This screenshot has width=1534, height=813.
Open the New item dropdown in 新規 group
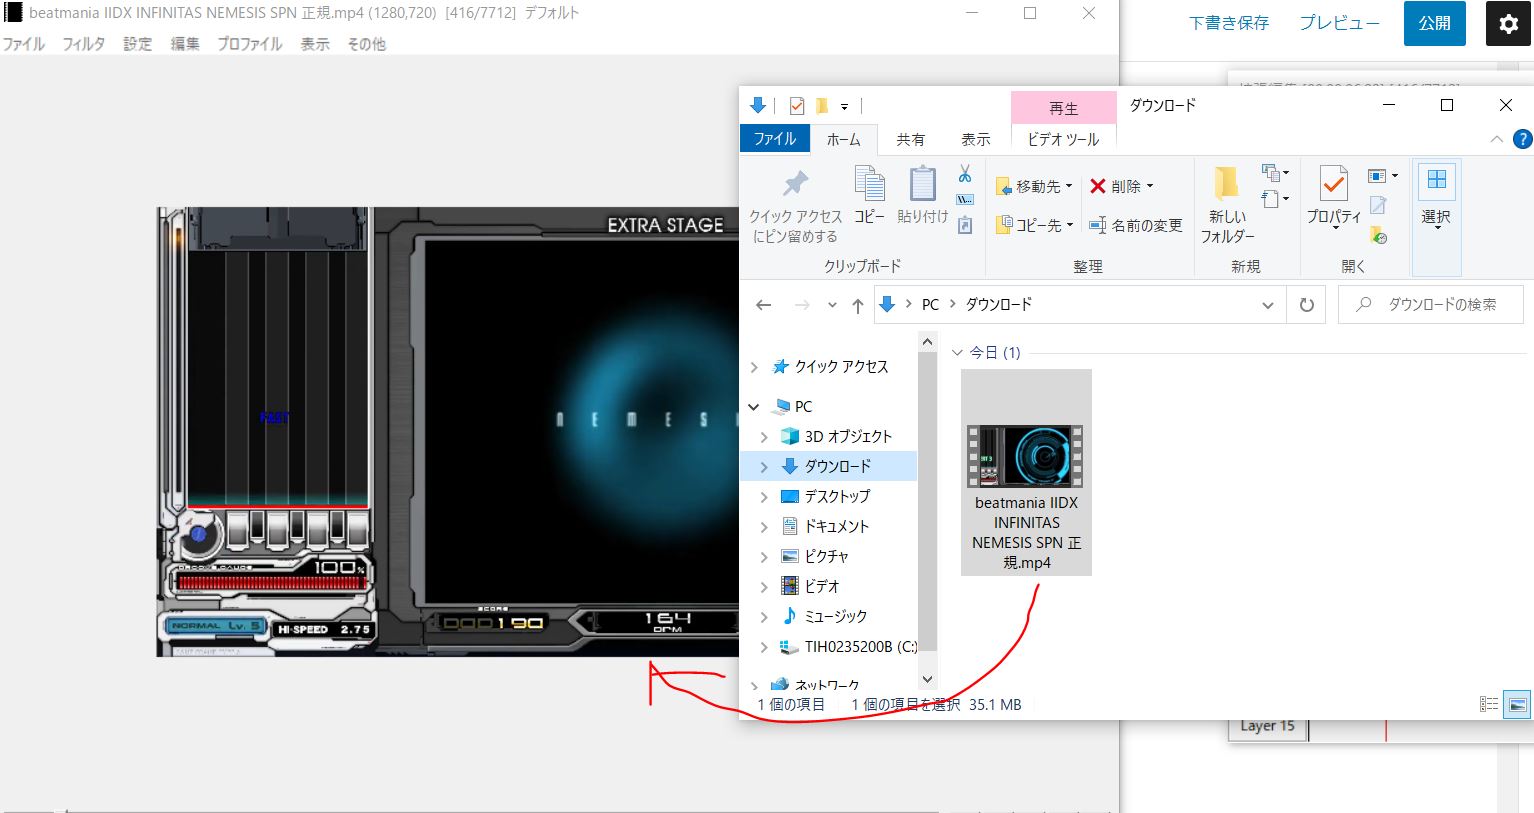click(1275, 172)
